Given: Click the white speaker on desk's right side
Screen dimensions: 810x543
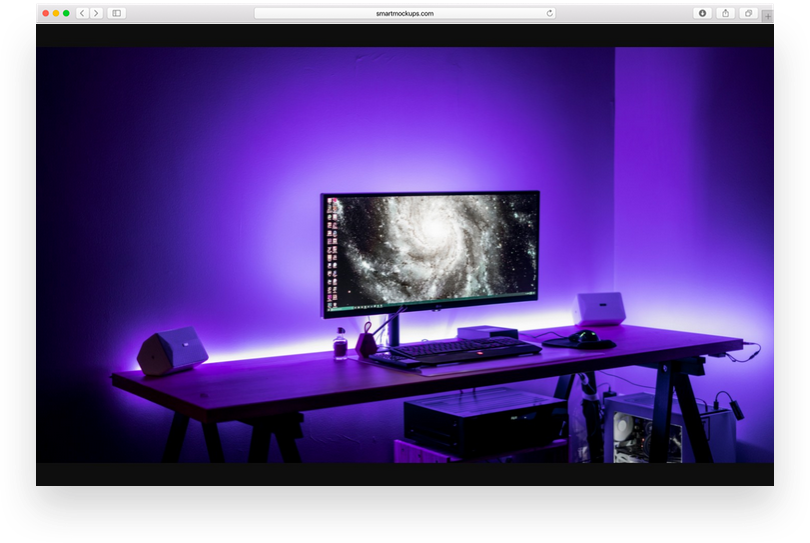Looking at the screenshot, I should click(x=599, y=308).
